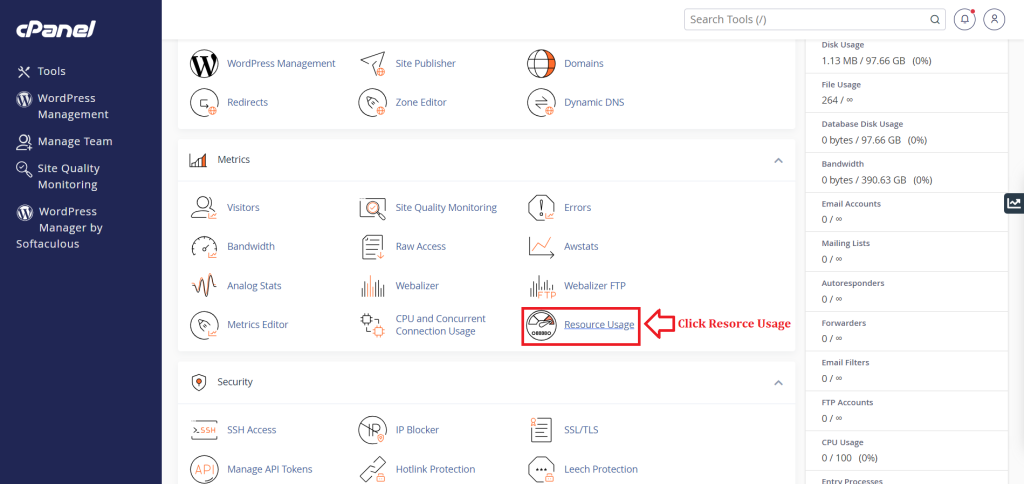This screenshot has width=1024, height=484.
Task: Open the Raw Access document icon
Action: point(373,247)
